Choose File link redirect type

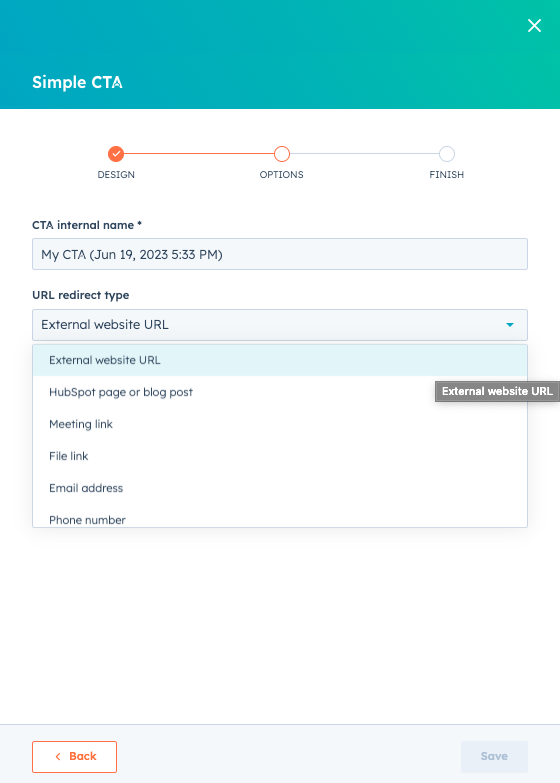[x=280, y=456]
